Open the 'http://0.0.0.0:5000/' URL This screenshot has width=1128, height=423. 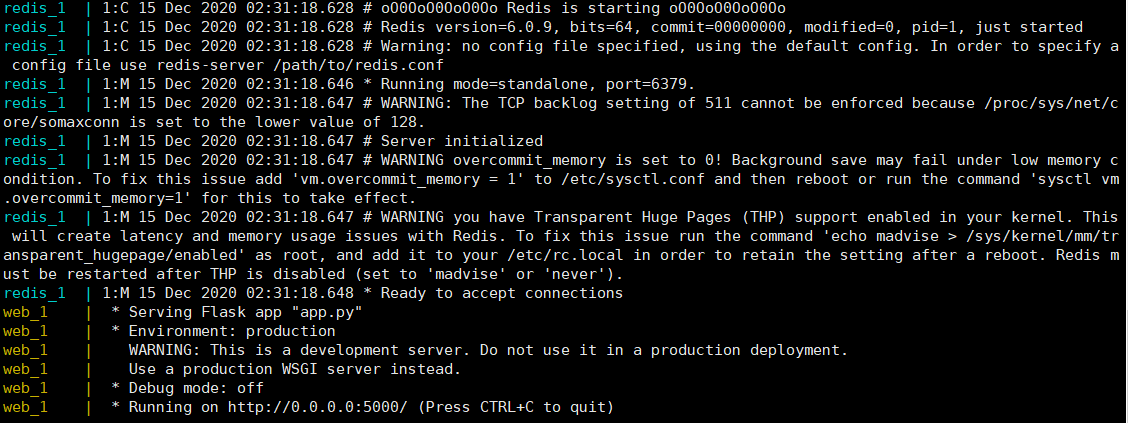click(x=318, y=408)
